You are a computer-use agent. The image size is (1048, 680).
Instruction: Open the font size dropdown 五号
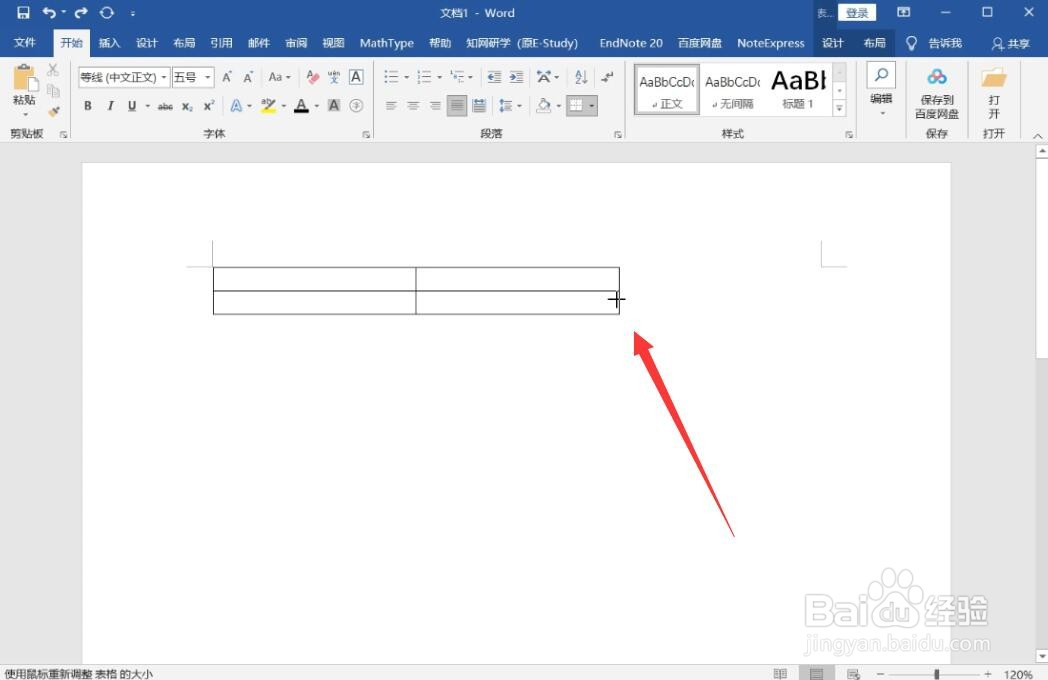[208, 77]
